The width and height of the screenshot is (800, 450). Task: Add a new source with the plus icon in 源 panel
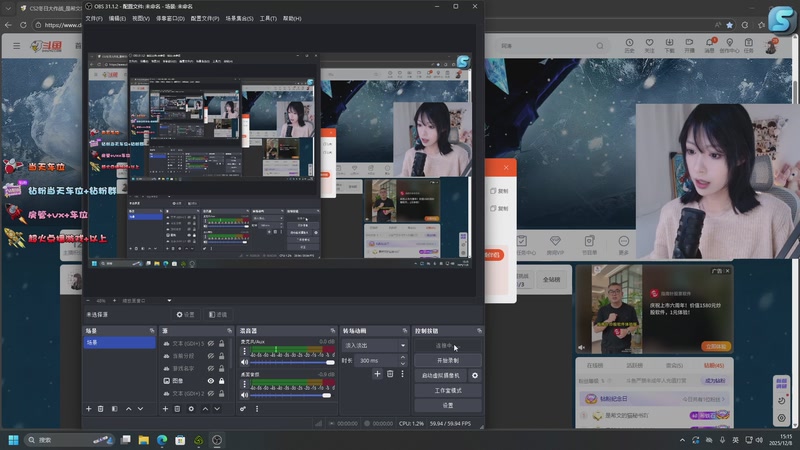pos(165,409)
